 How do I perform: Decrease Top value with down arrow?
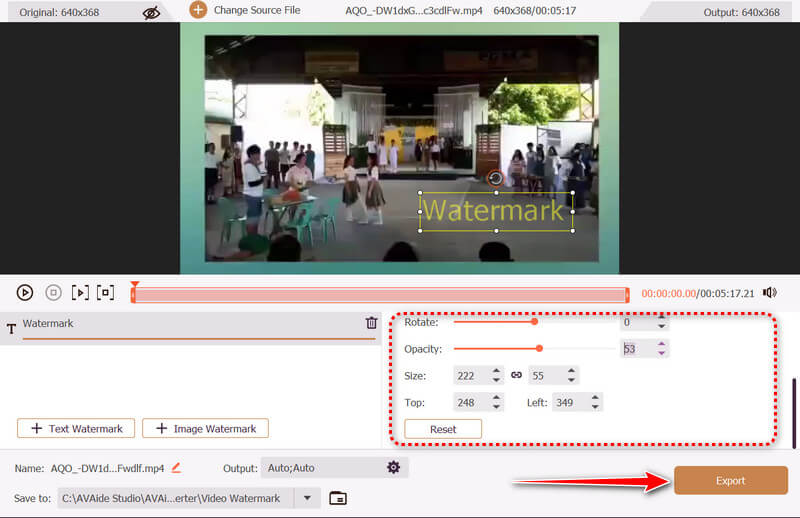(x=496, y=407)
